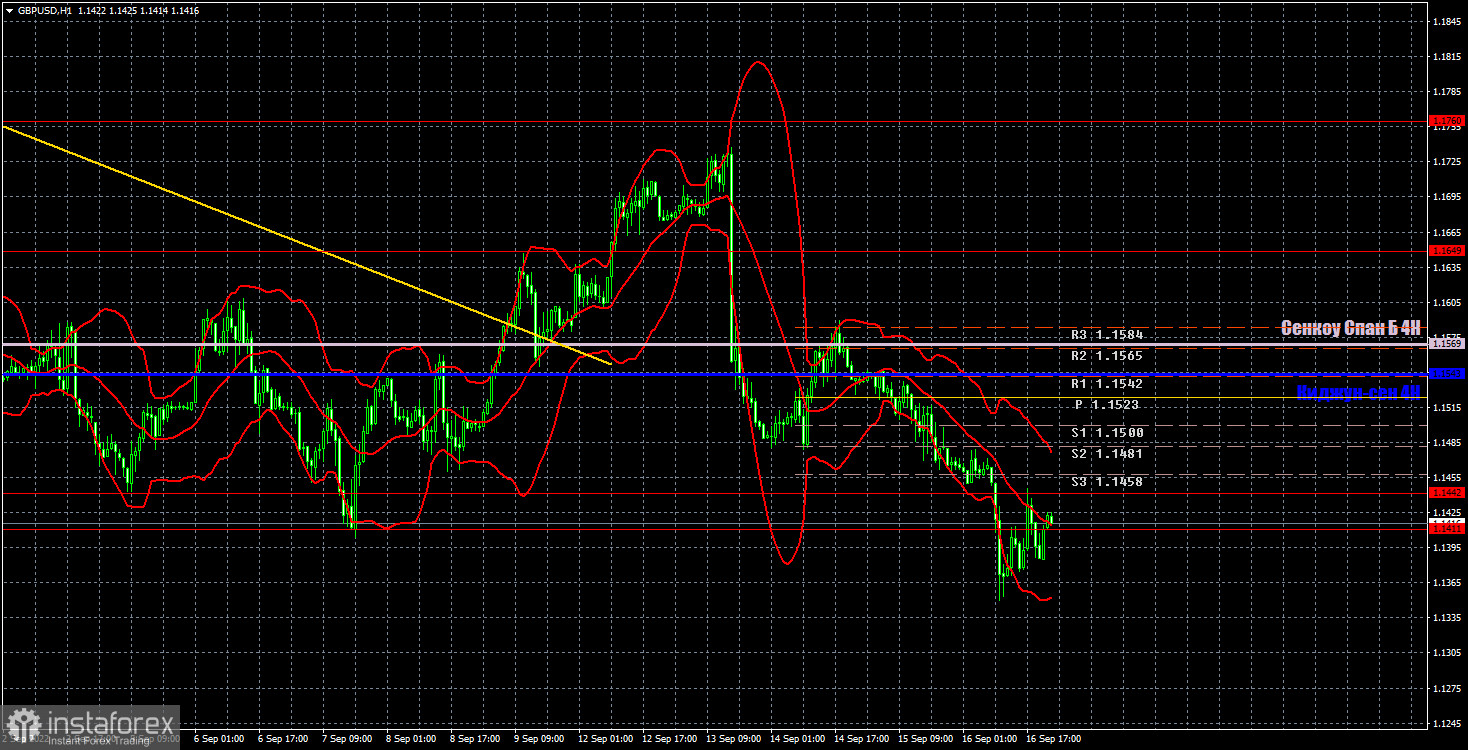1468x750 pixels.
Task: Click the 1.1815 price axis label
Action: [x=1447, y=57]
